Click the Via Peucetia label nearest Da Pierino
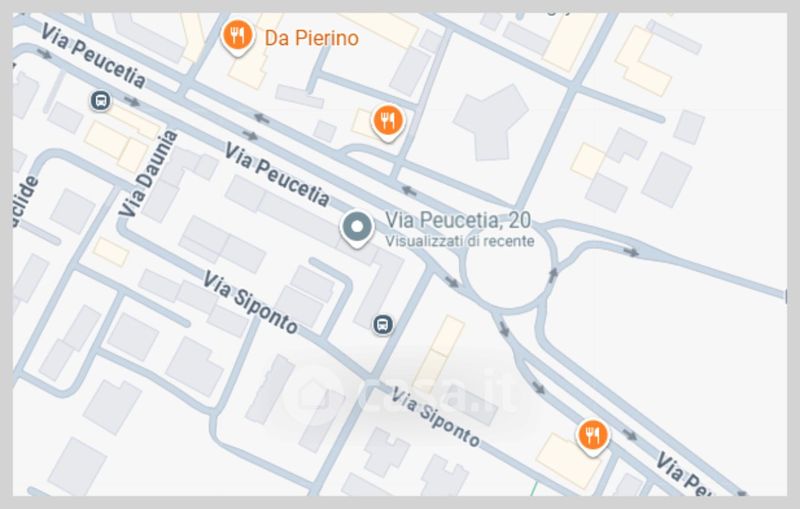Image resolution: width=800 pixels, height=509 pixels. click(x=93, y=55)
